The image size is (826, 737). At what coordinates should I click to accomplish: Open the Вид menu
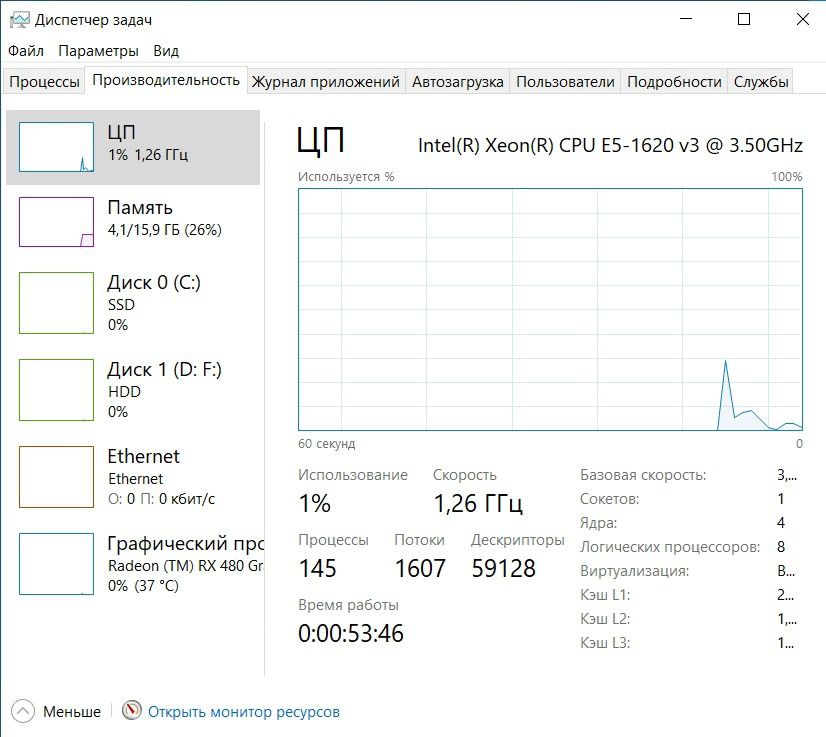click(166, 51)
